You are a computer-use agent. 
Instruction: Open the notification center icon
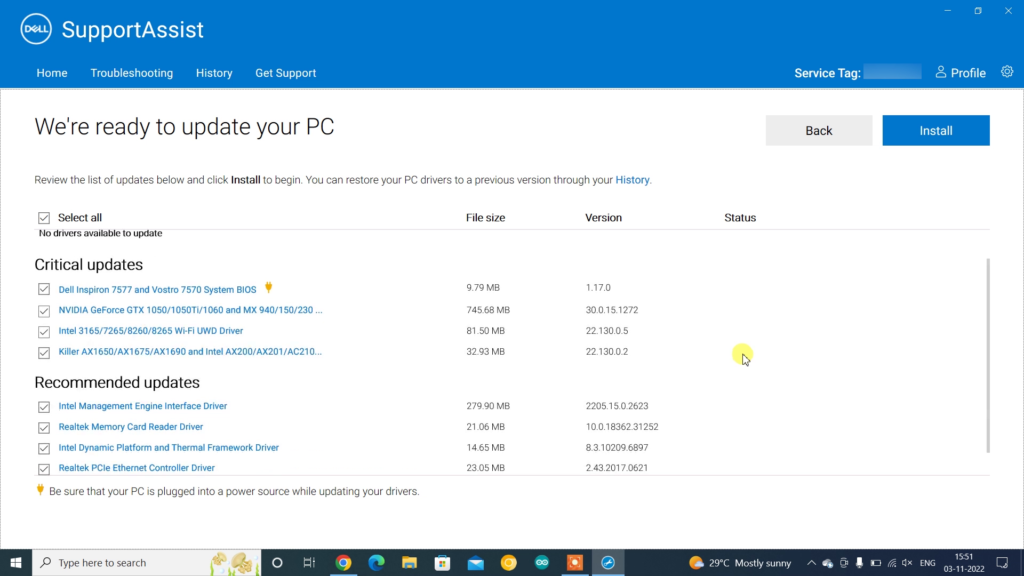tap(1002, 562)
